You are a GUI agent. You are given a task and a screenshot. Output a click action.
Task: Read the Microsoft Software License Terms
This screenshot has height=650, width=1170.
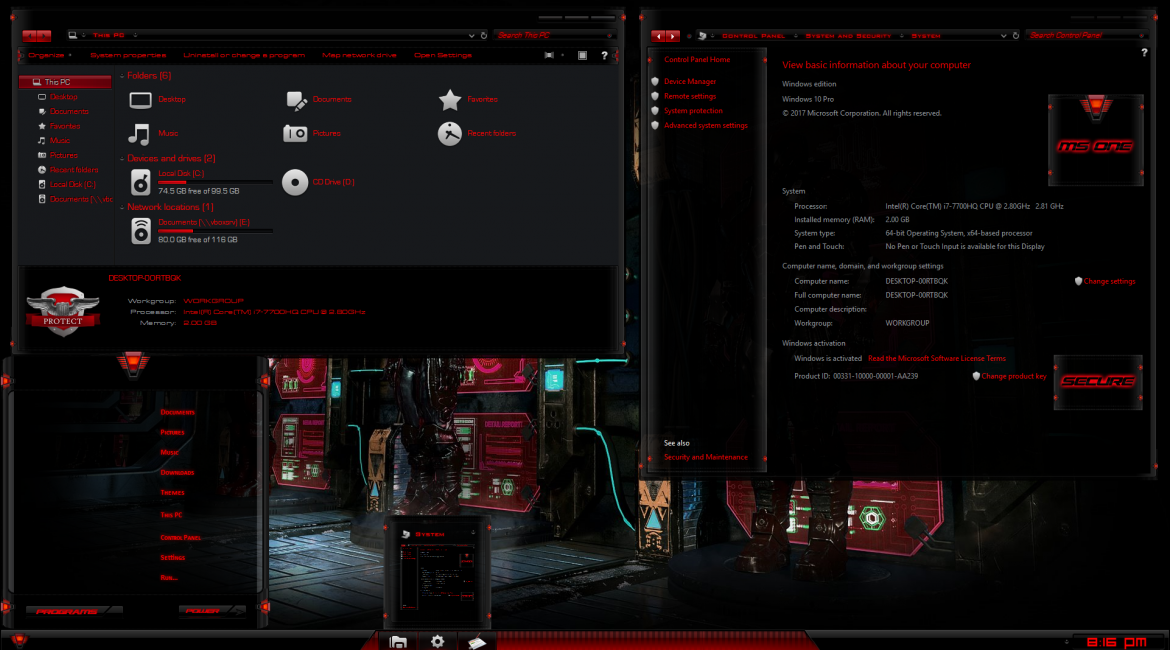pos(936,358)
